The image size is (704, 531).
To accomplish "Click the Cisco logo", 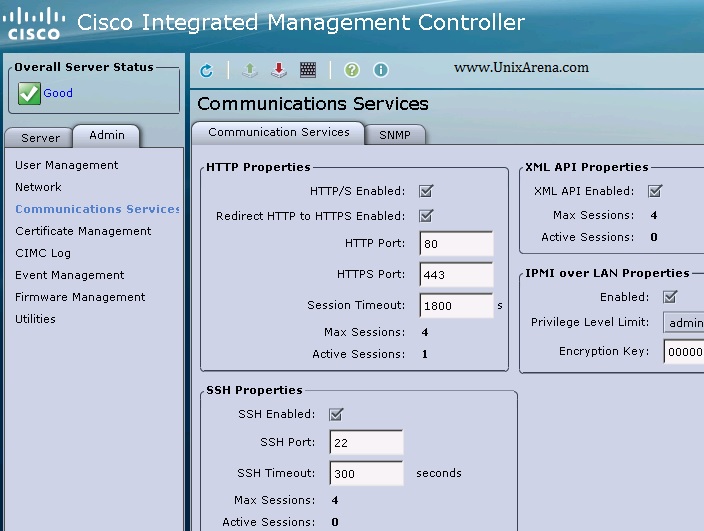I will (34, 25).
